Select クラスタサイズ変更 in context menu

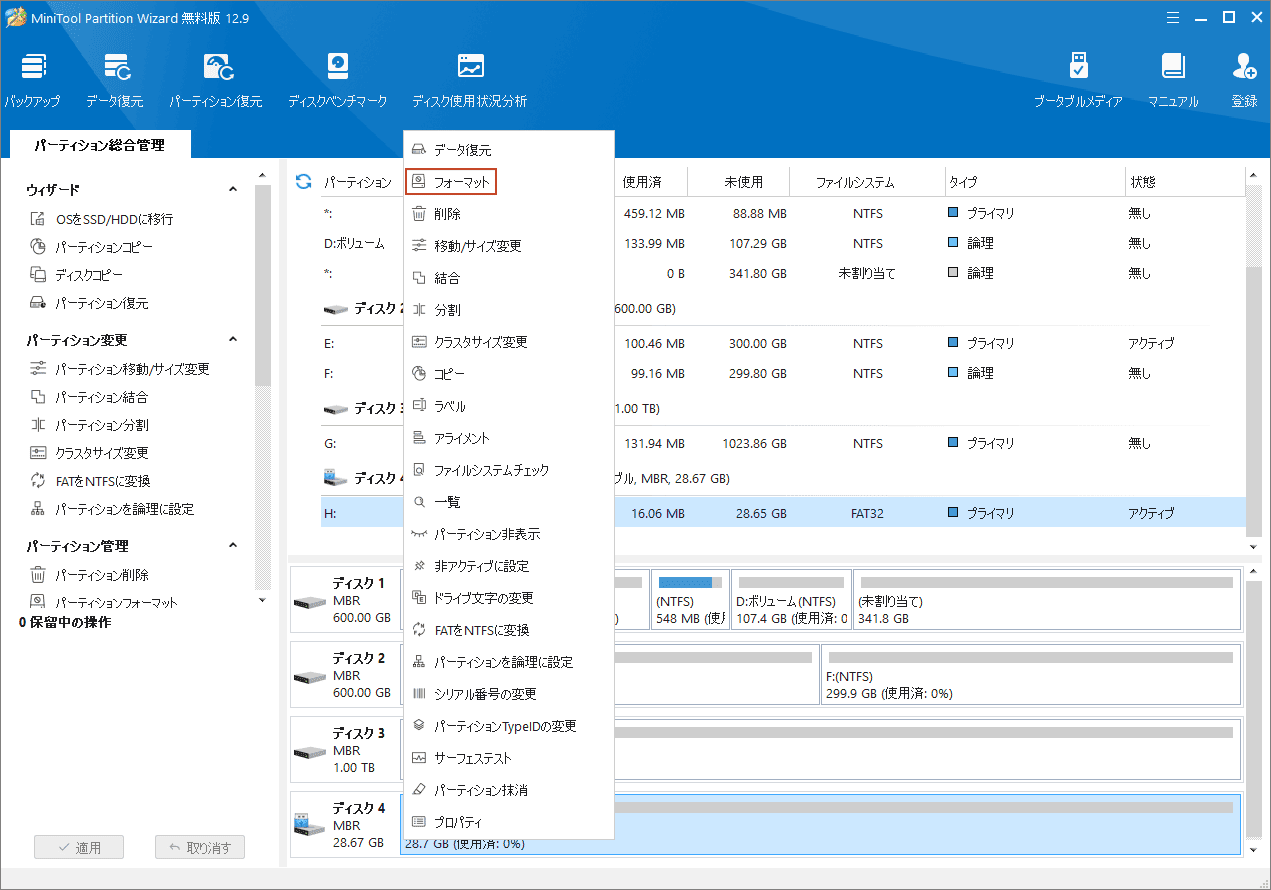tap(509, 342)
